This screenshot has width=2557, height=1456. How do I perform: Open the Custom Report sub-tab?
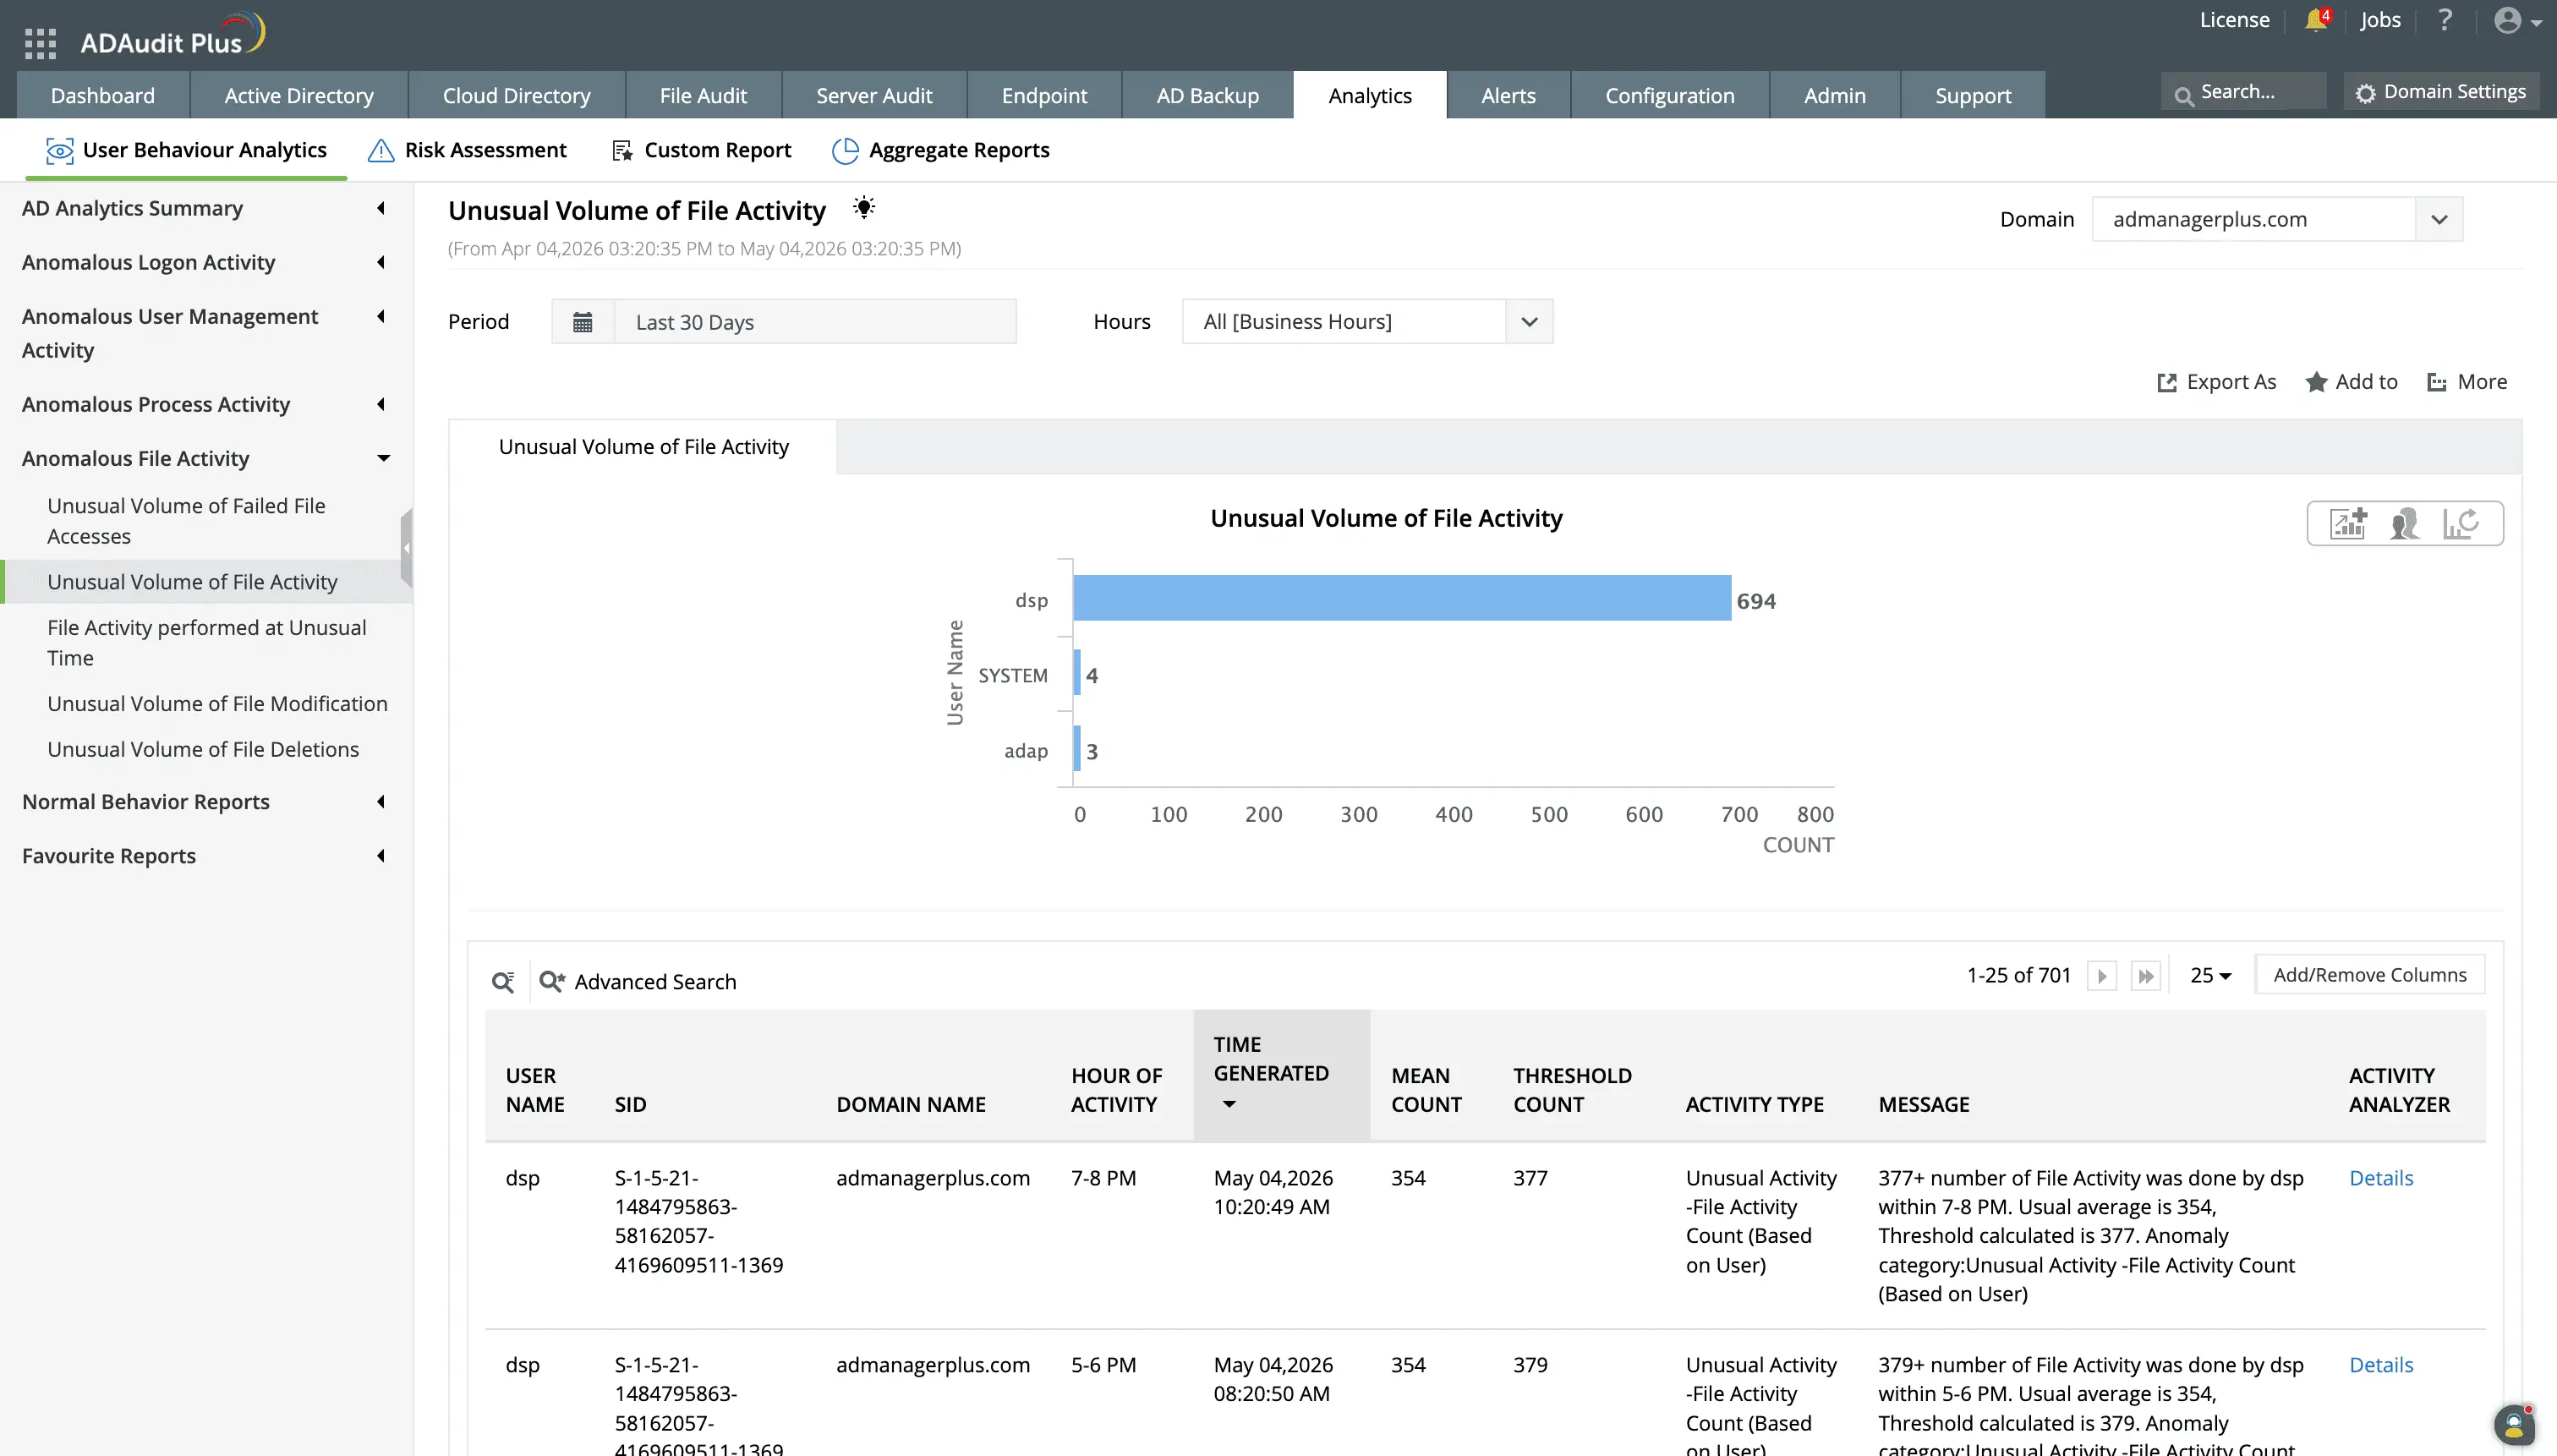701,150
